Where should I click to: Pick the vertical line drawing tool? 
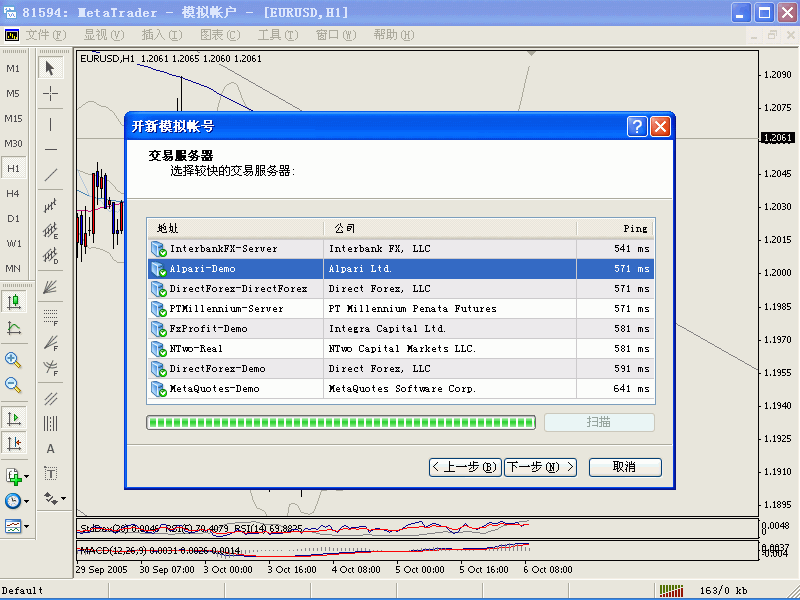51,124
